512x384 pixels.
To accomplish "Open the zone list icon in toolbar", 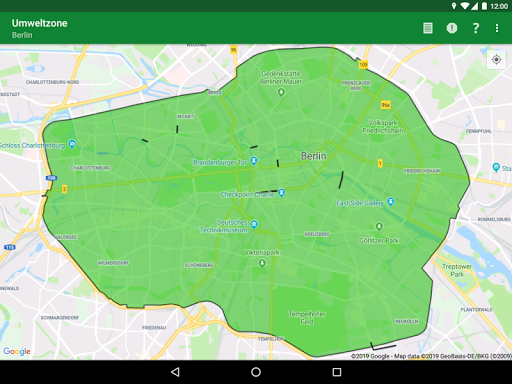I will 428,28.
